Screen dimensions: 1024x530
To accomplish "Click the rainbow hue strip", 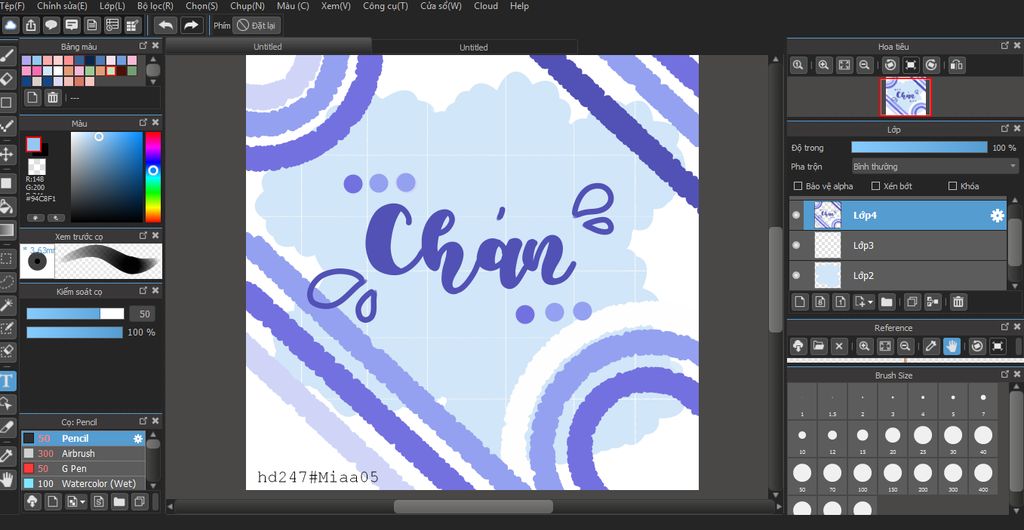I will (153, 177).
